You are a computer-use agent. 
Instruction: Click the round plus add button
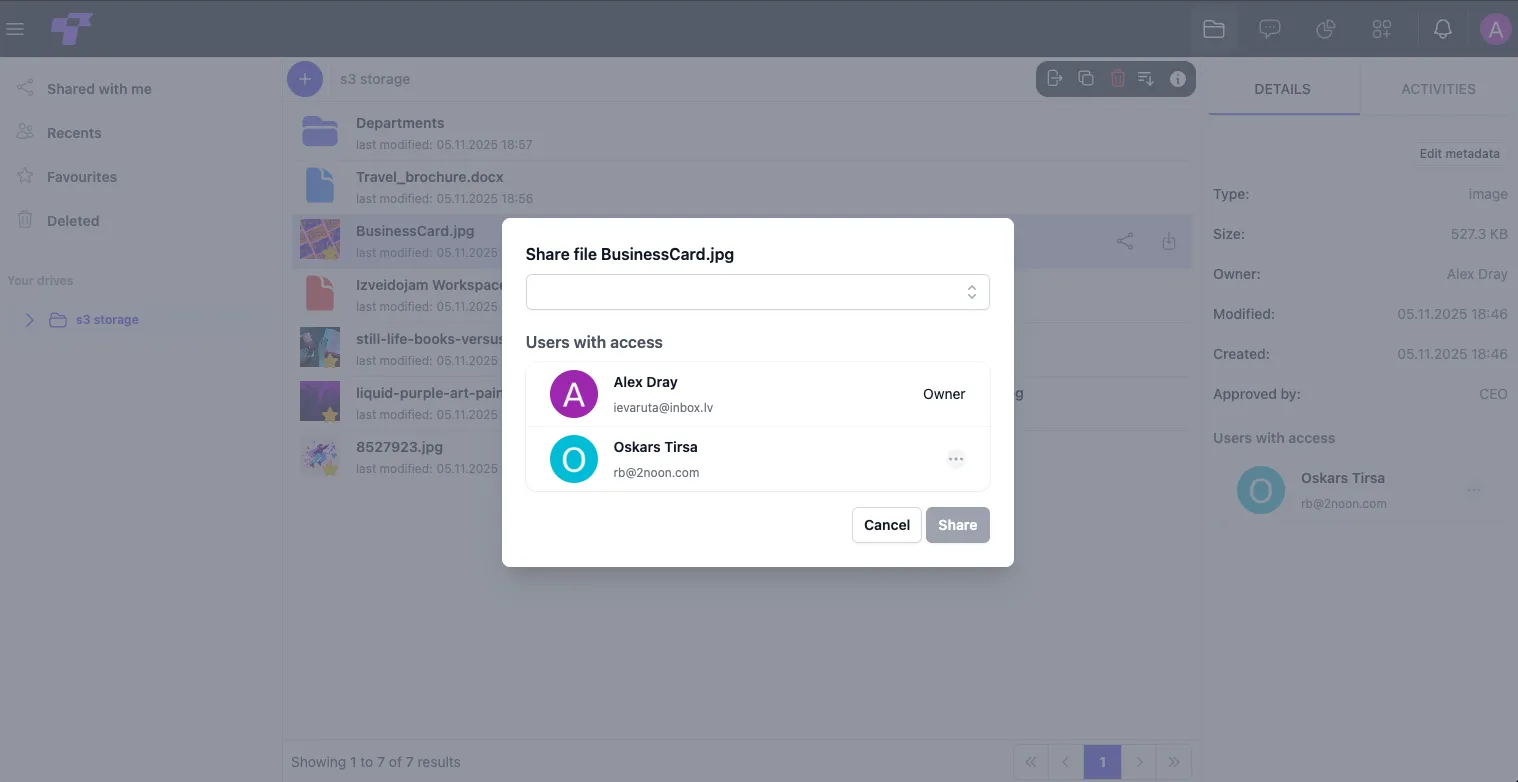[305, 79]
